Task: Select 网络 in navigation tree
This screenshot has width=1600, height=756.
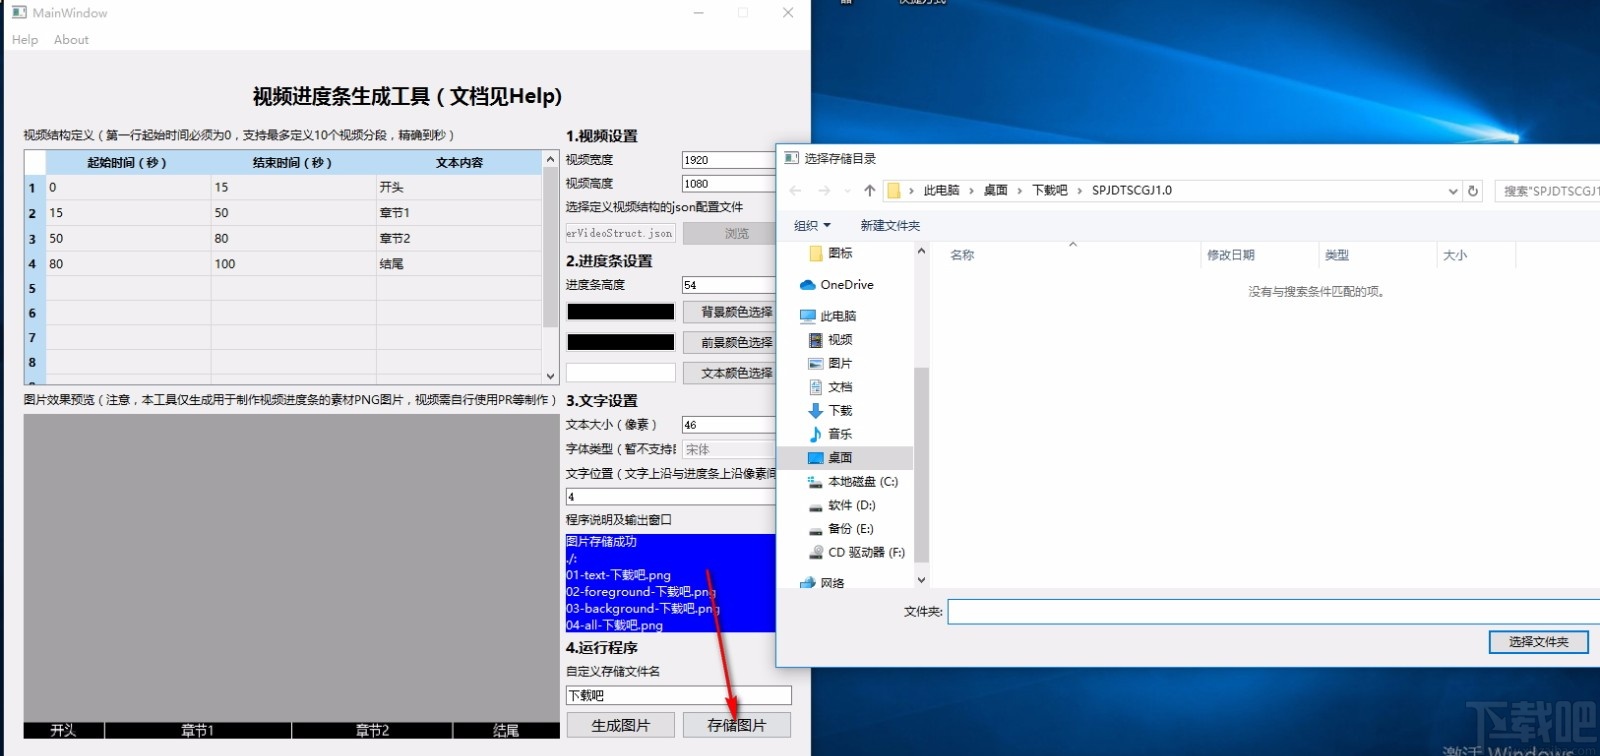Action: point(832,583)
